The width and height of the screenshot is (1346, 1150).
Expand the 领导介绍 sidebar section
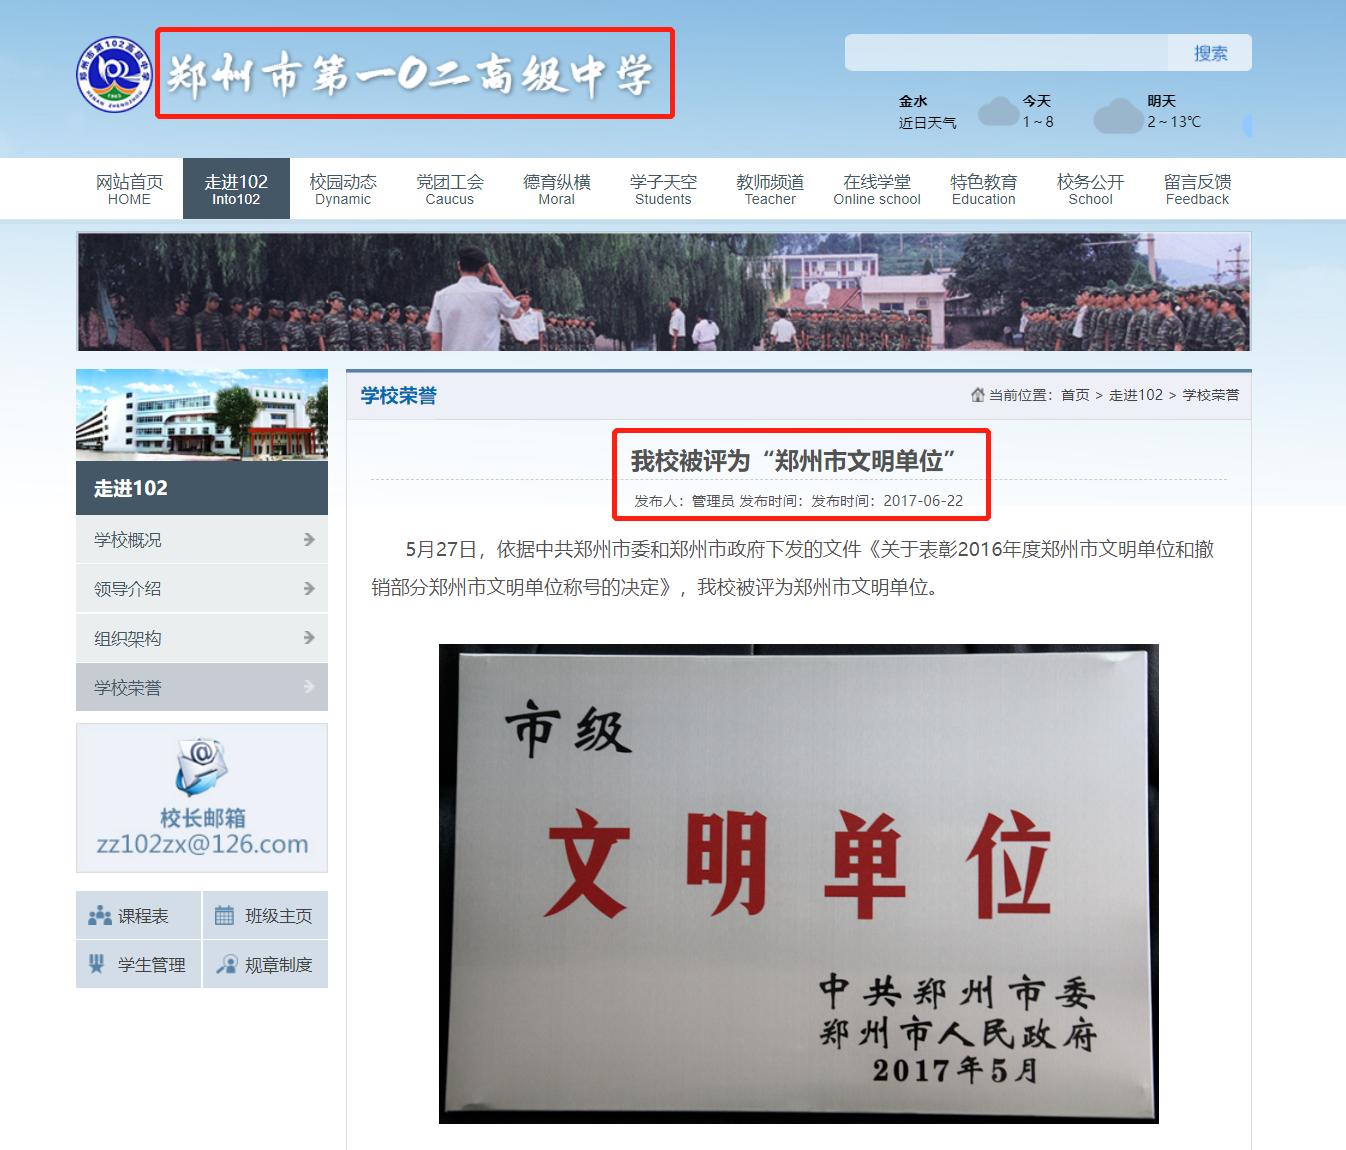click(x=307, y=588)
